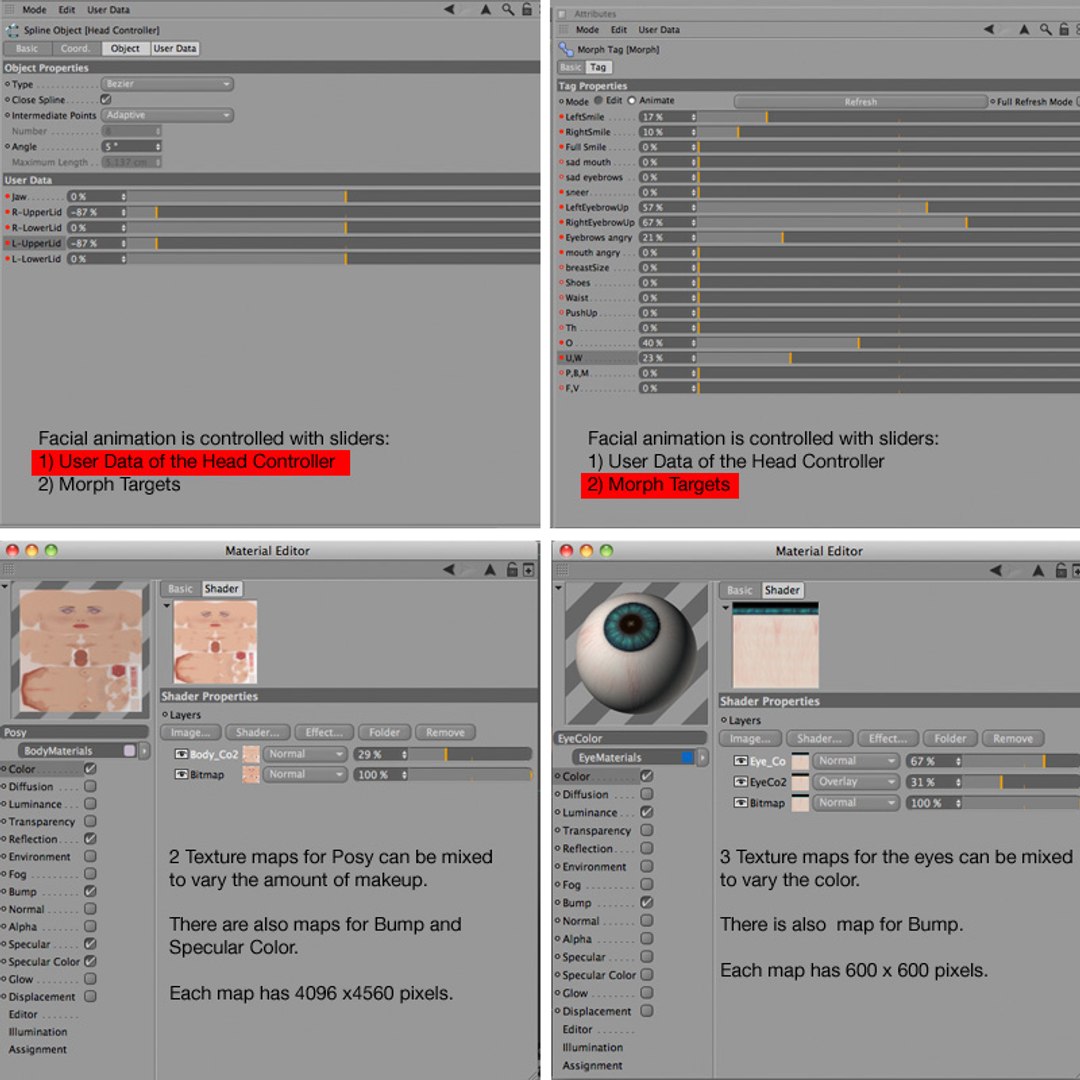Click the Image... button in Posy Shader Properties
The width and height of the screenshot is (1080, 1080).
coord(191,732)
